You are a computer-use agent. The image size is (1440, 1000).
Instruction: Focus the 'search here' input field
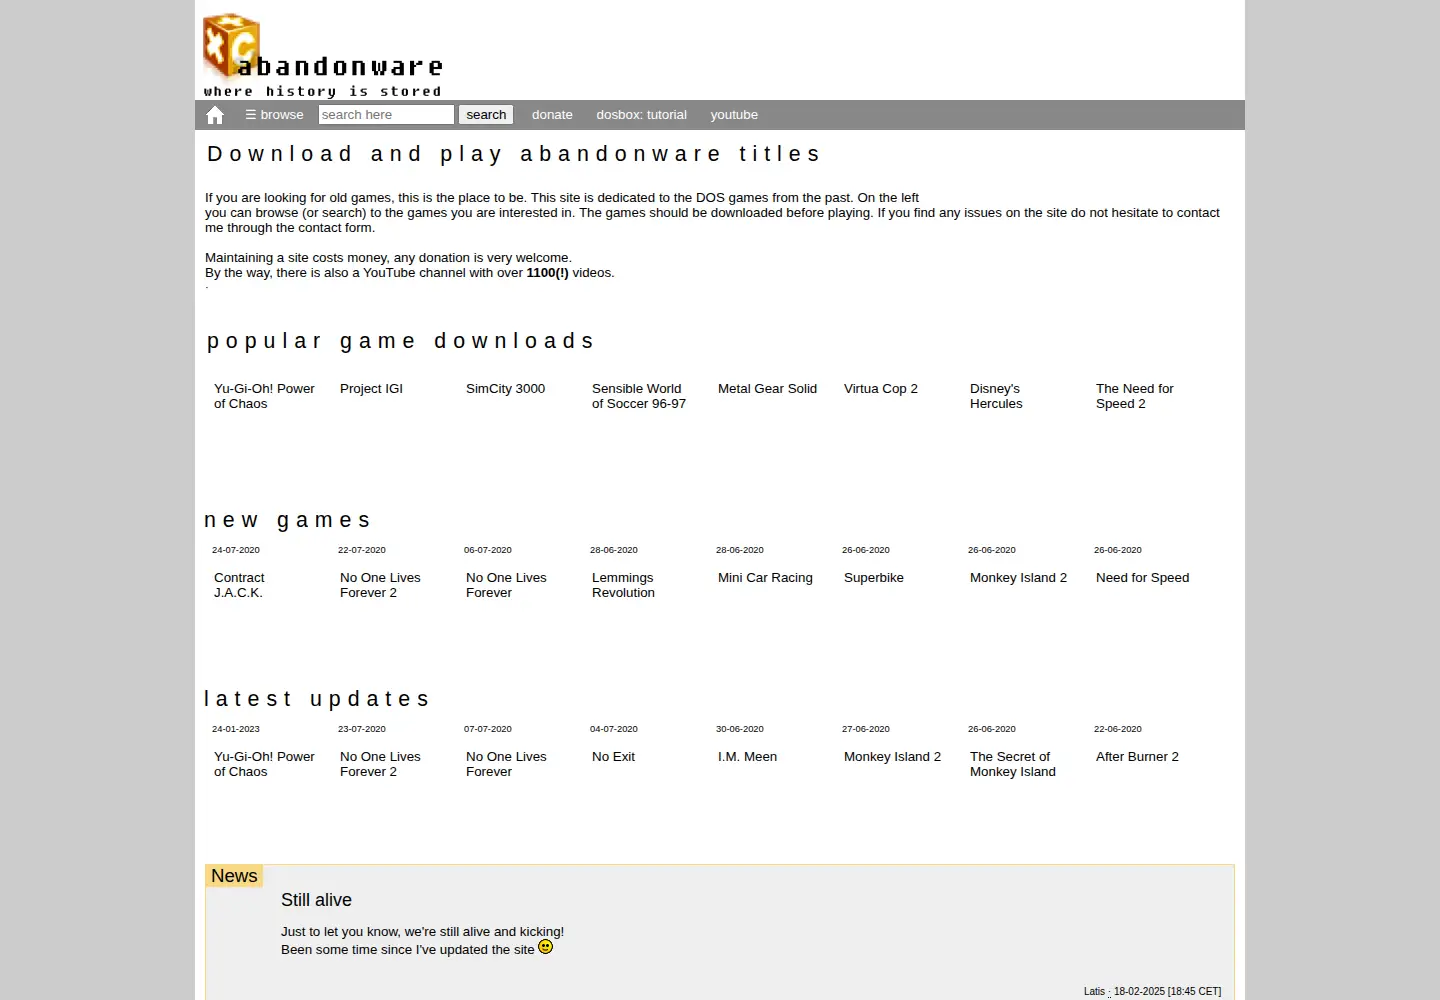click(x=386, y=115)
